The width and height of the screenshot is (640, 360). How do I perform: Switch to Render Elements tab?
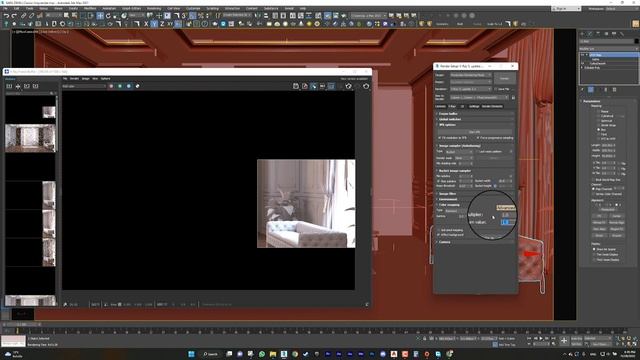click(x=492, y=106)
